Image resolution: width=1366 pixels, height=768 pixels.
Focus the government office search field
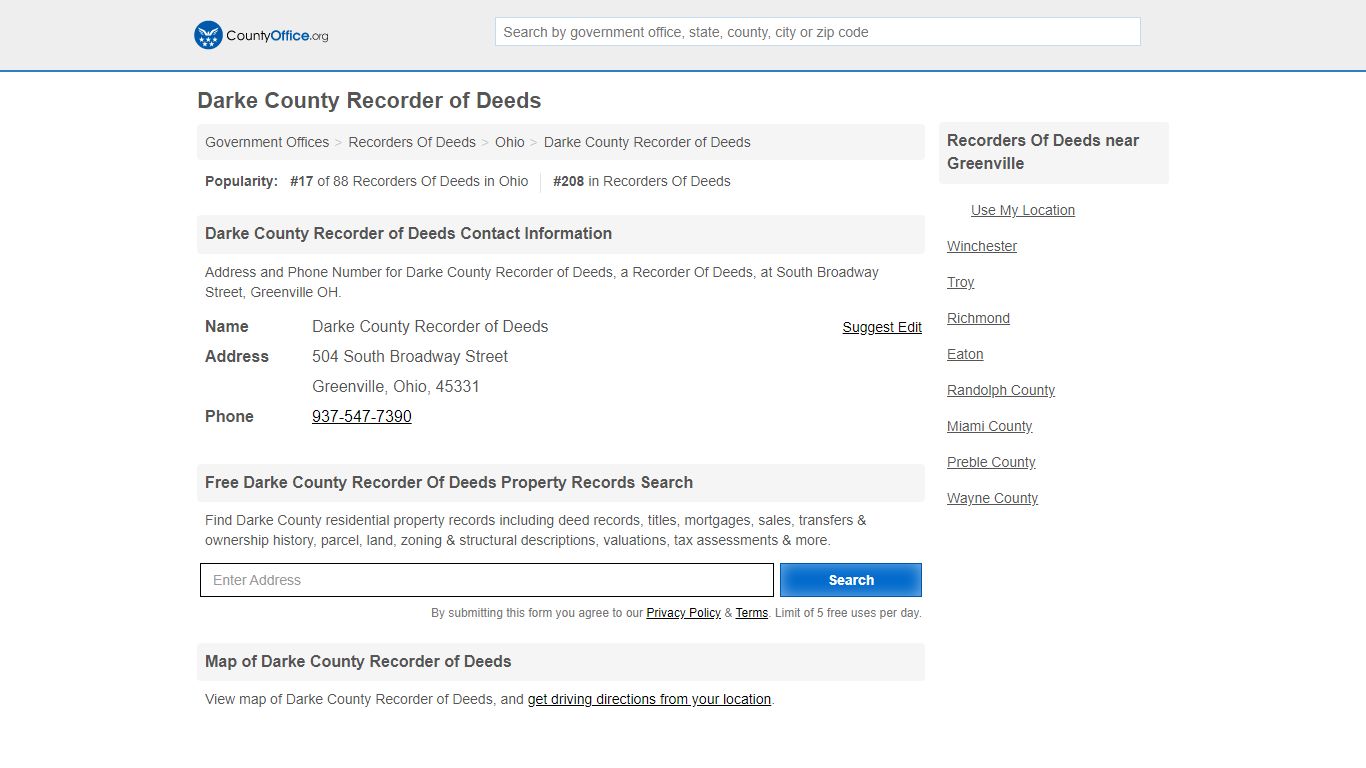pos(817,32)
